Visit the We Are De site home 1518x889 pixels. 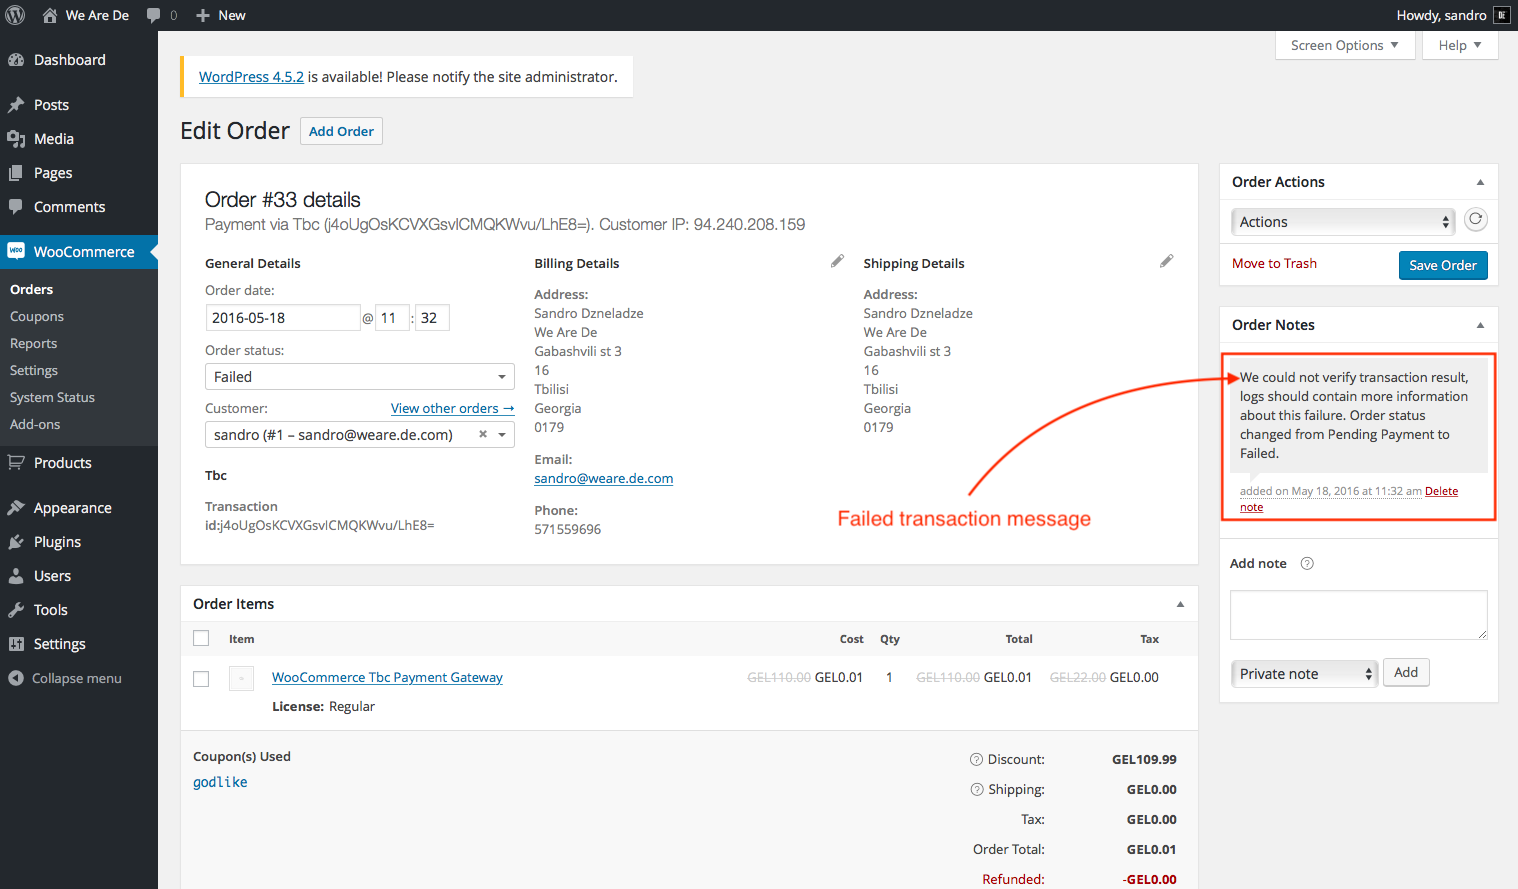point(86,15)
